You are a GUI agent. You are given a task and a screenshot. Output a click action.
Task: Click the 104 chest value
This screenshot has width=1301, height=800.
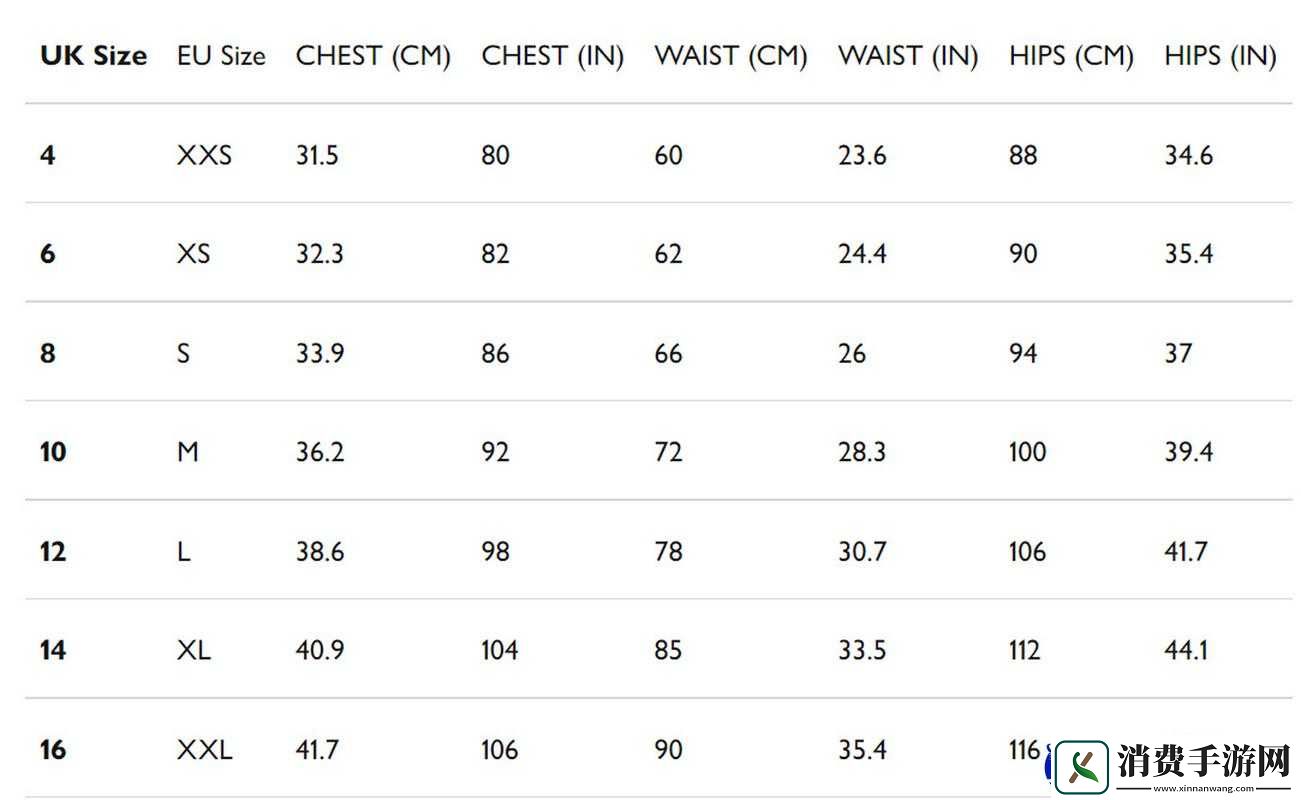click(499, 650)
